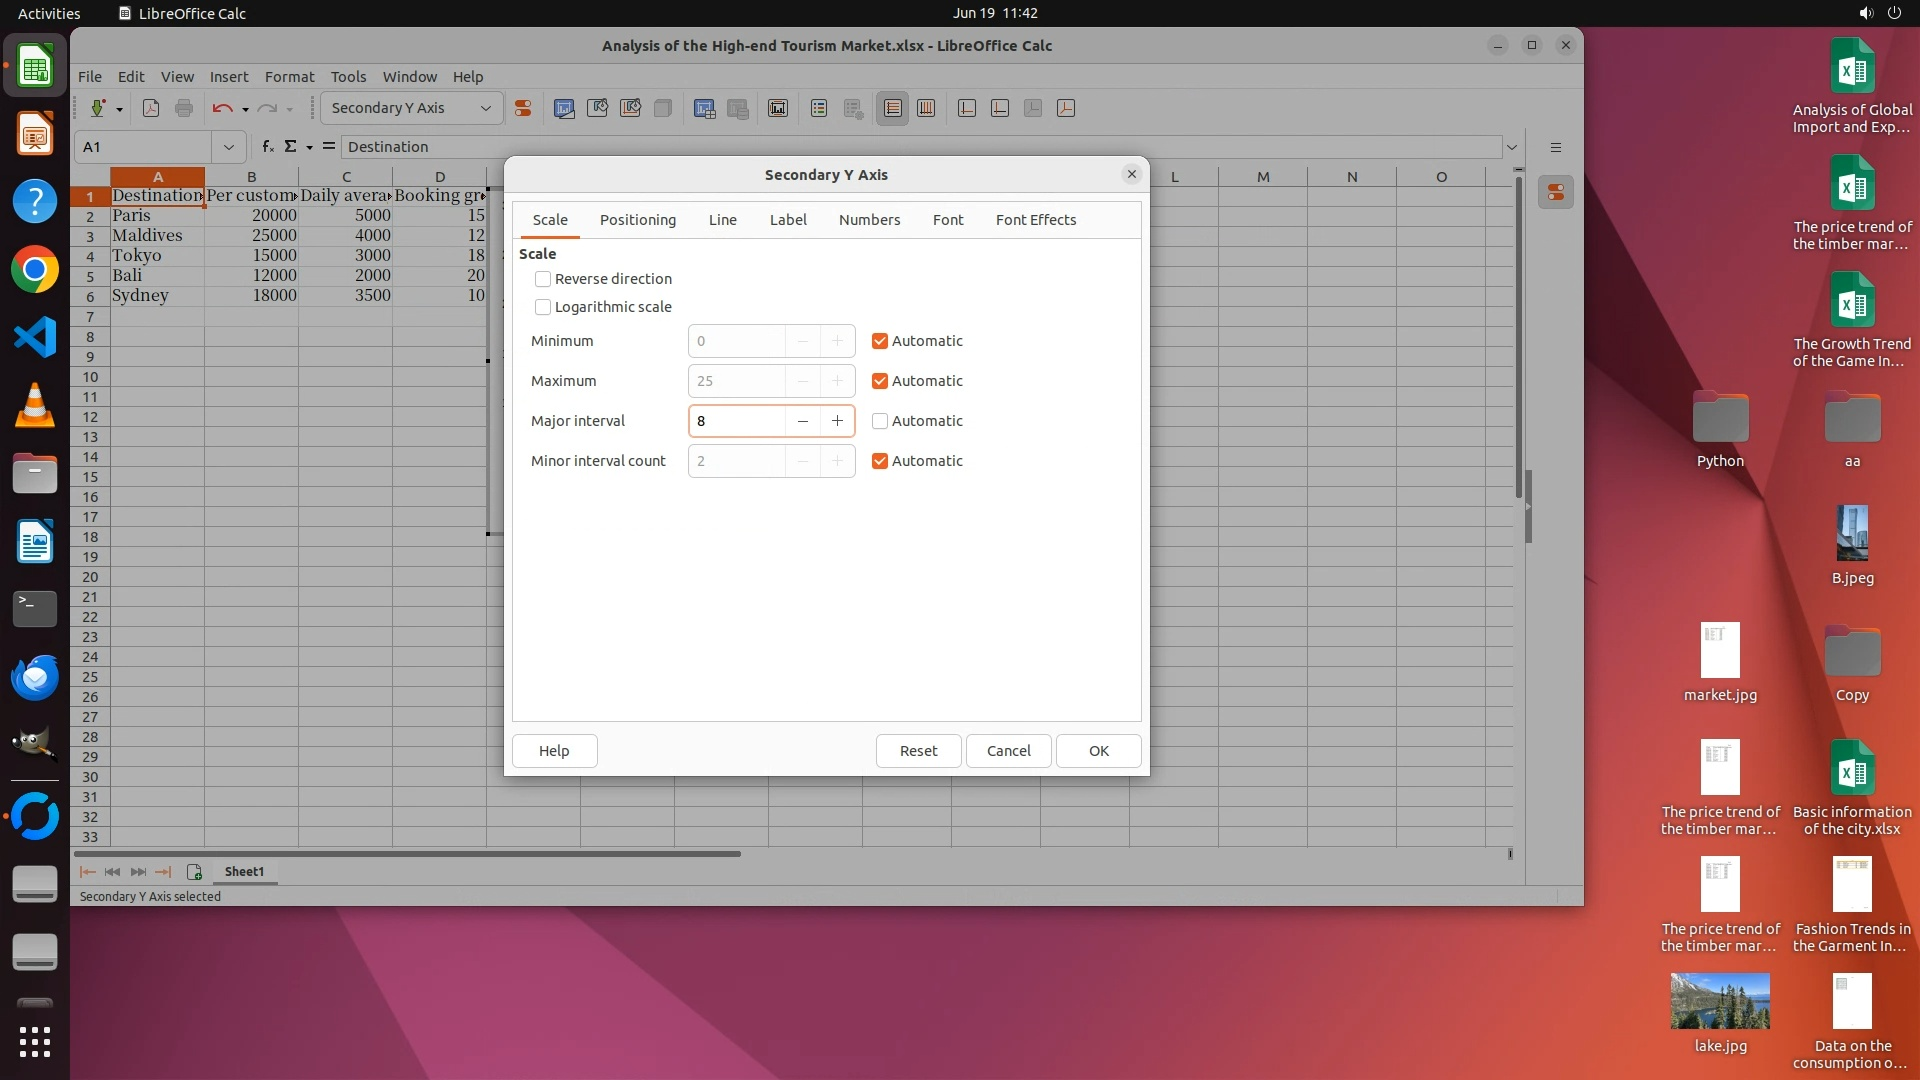
Task: Enable the Reverse direction checkbox
Action: pyautogui.click(x=543, y=279)
